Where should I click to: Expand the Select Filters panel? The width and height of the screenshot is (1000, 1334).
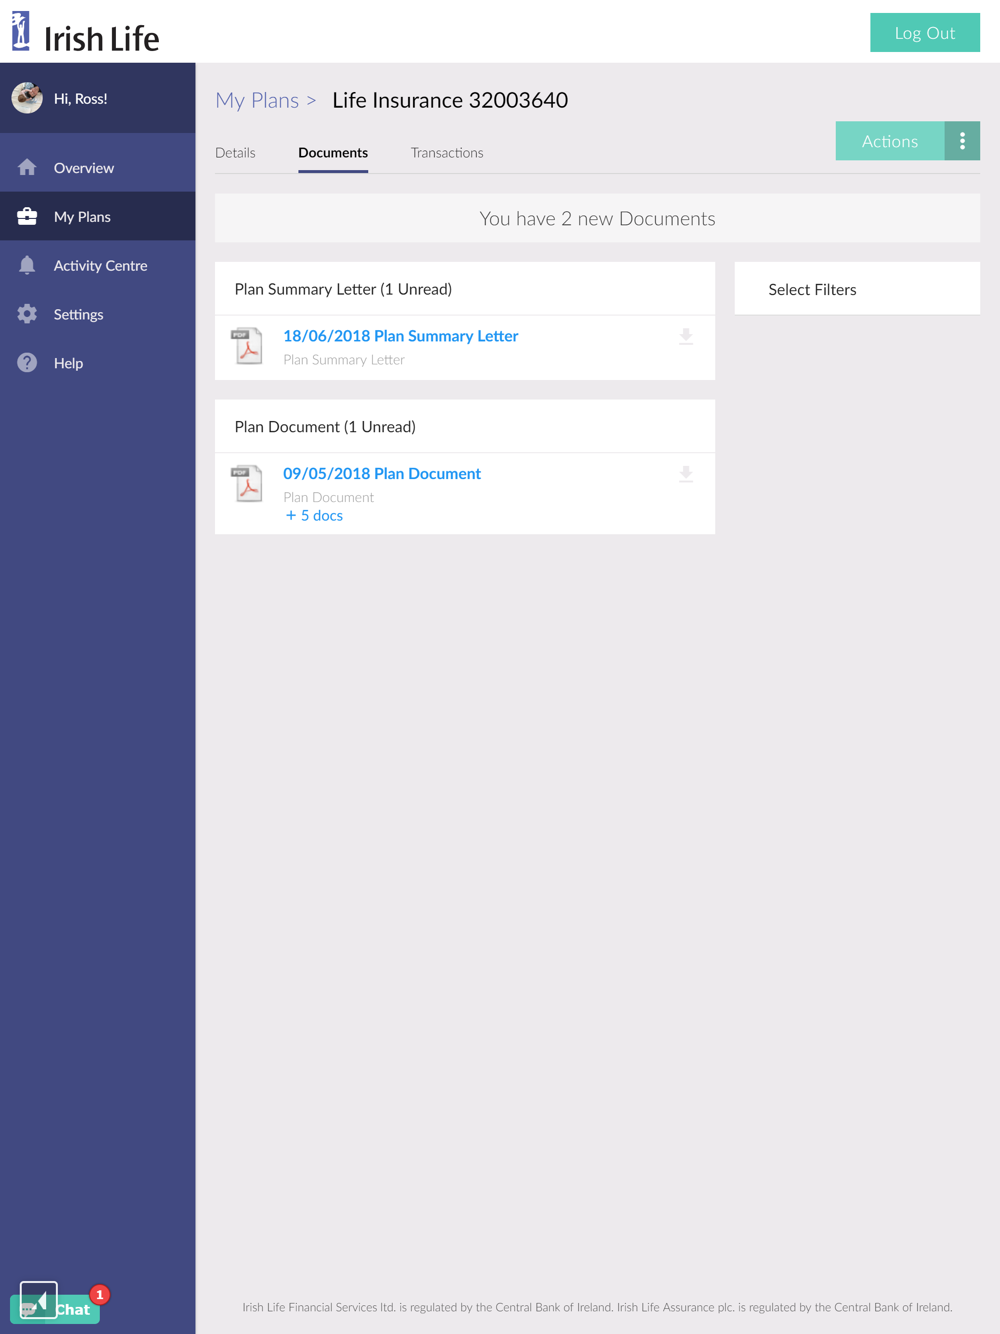click(x=857, y=289)
